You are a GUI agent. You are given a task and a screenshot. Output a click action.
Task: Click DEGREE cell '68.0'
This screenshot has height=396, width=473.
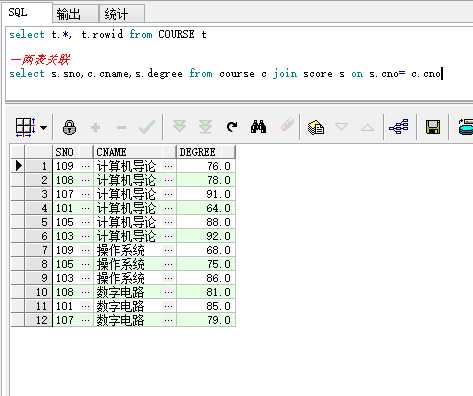(x=206, y=250)
